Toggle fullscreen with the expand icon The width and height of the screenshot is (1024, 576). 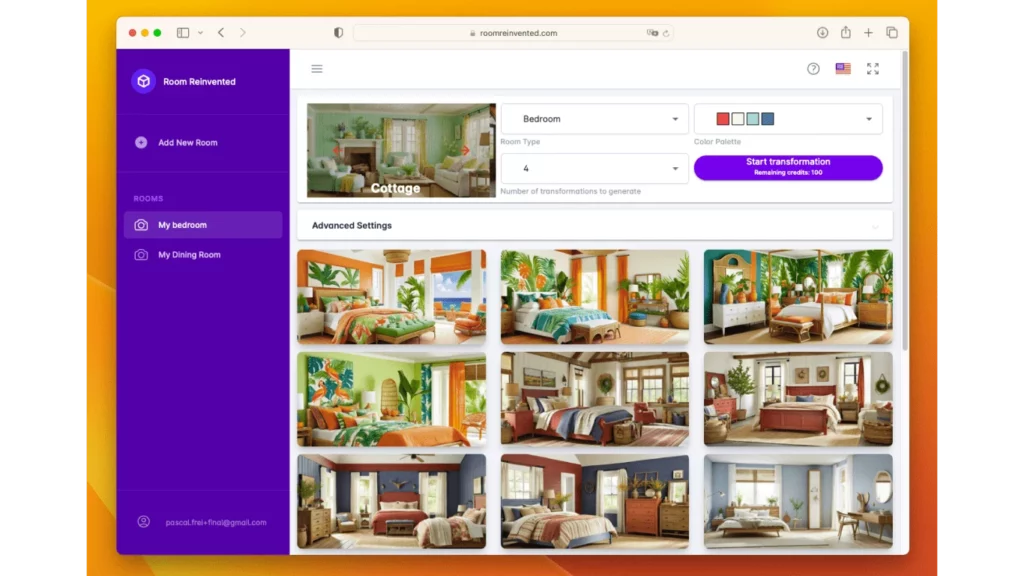(x=873, y=69)
